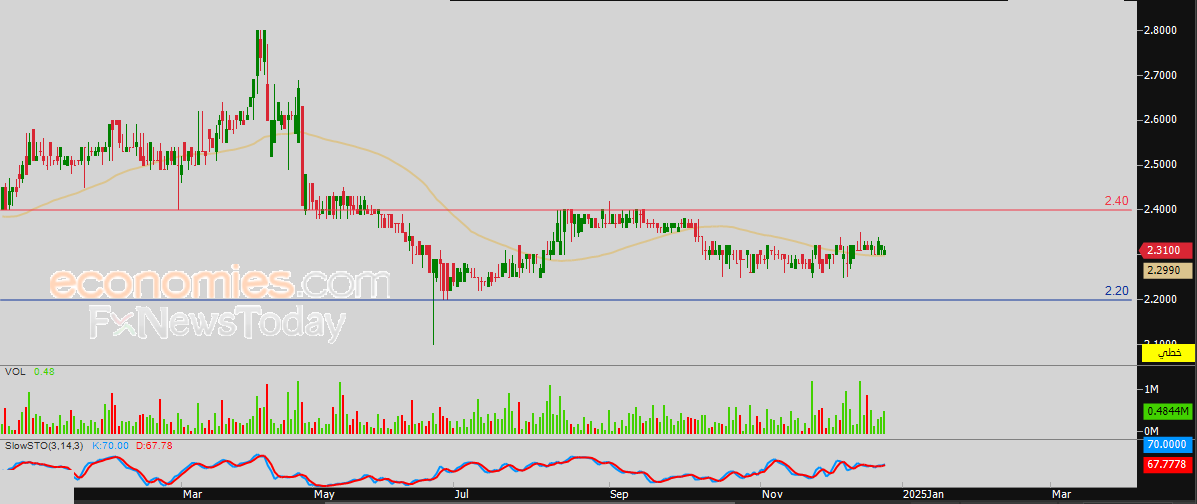Click the red 2.3100 current price tag
Viewport: 1197px width, 504px height.
click(x=1166, y=250)
